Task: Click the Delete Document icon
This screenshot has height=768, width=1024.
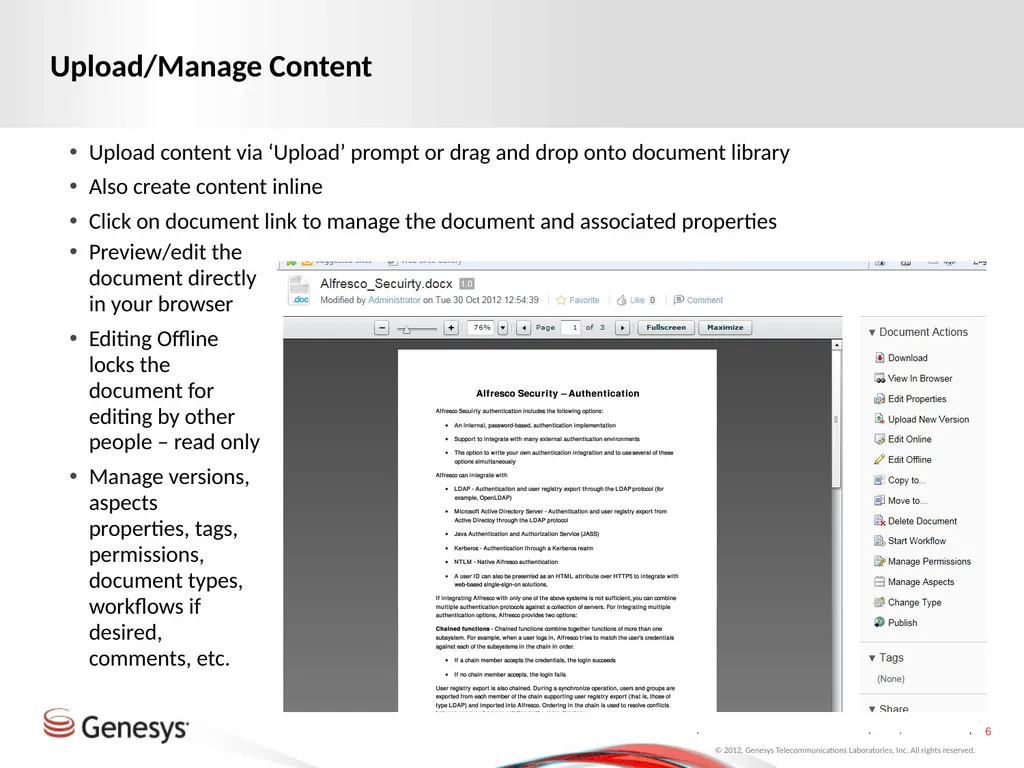Action: [879, 520]
